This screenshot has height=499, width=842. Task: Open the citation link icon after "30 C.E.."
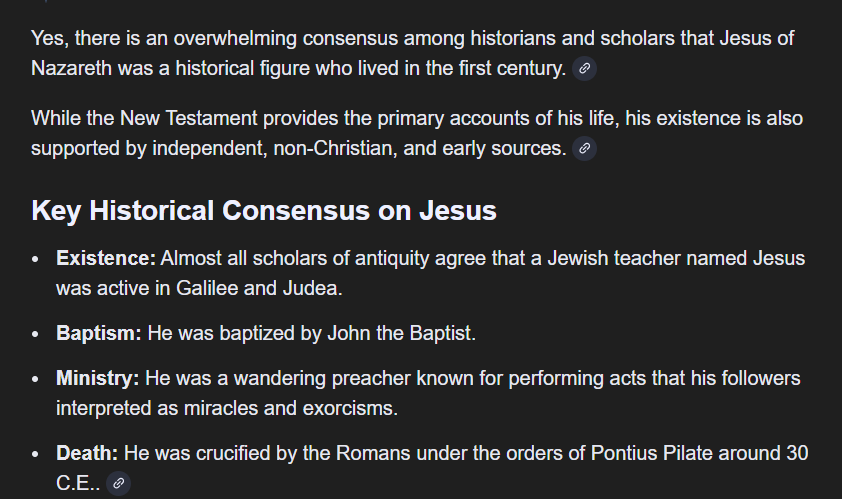[x=118, y=483]
